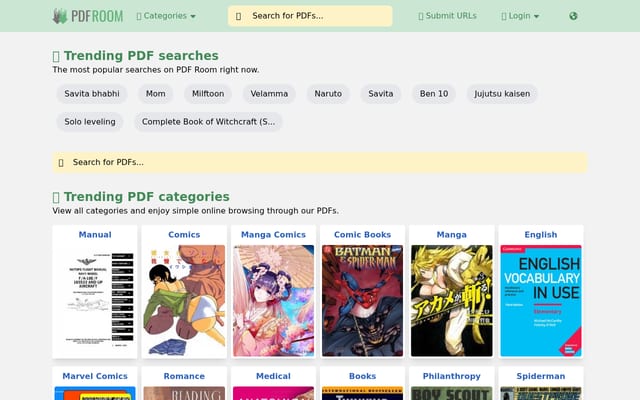This screenshot has width=640, height=400.
Task: Open the Books category link
Action: [362, 376]
